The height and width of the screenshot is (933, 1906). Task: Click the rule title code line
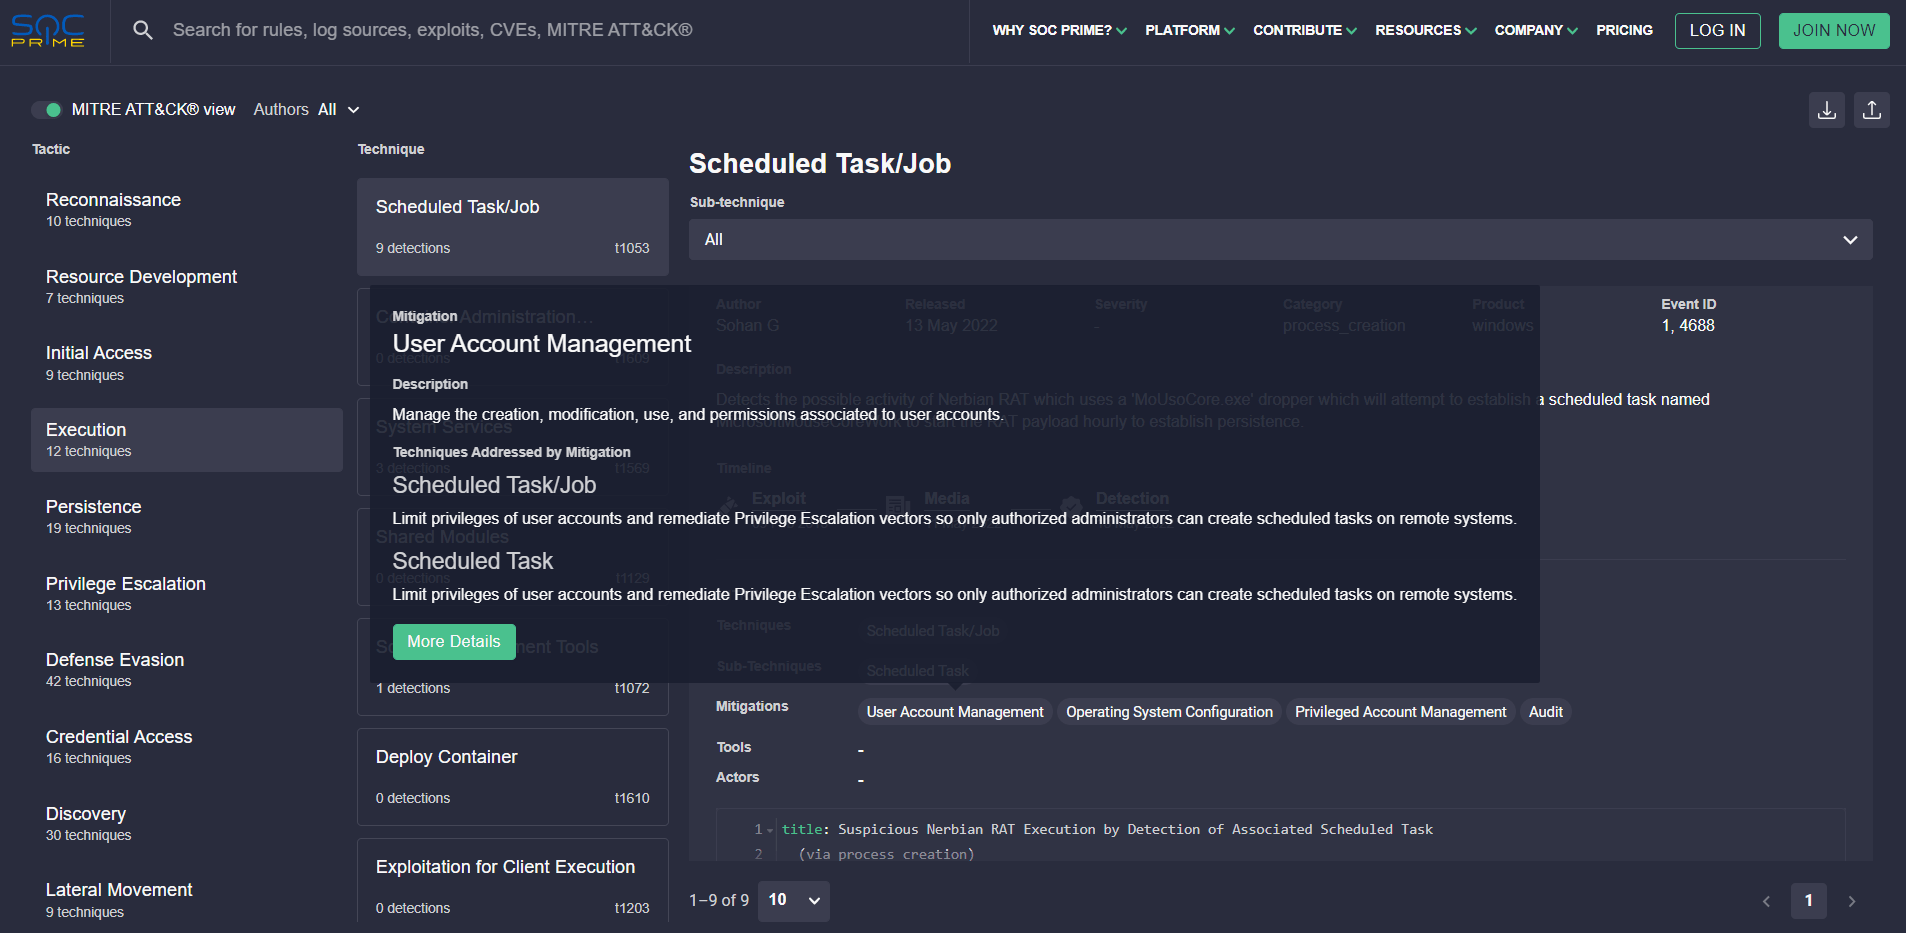(x=1107, y=830)
